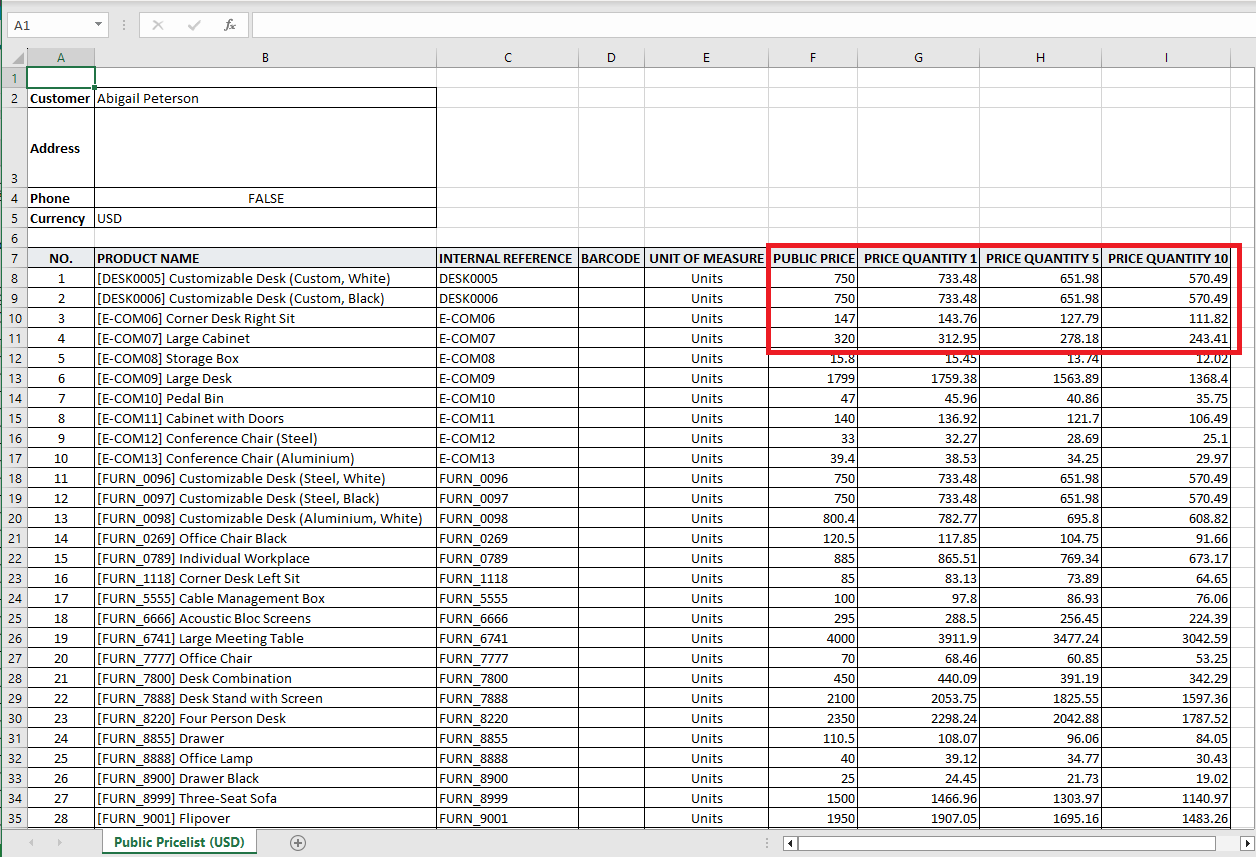The image size is (1259, 857).
Task: Click the next sheet navigation arrow
Action: [59, 843]
